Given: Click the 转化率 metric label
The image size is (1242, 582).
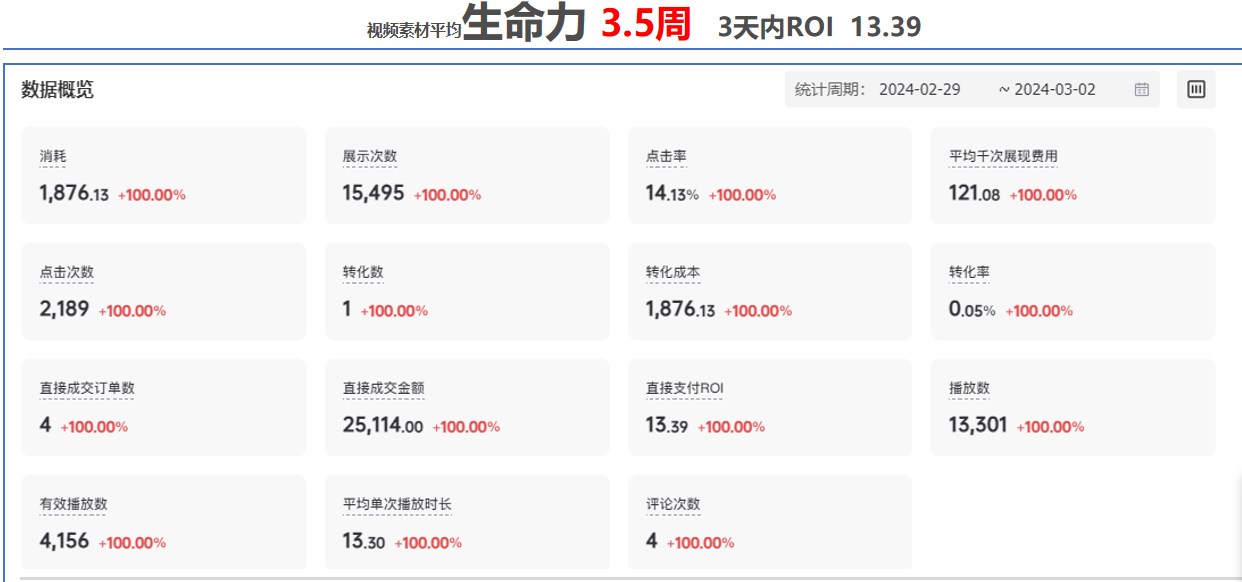Looking at the screenshot, I should coord(969,272).
